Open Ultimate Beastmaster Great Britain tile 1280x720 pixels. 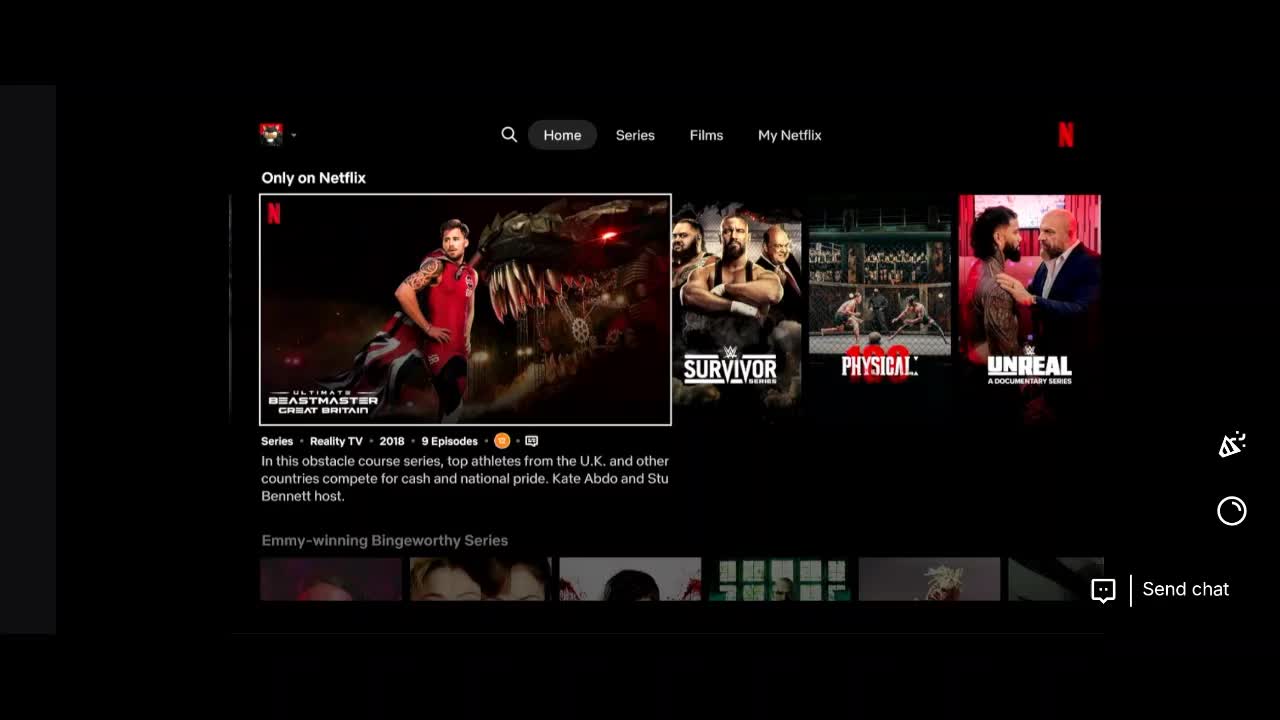pos(465,310)
